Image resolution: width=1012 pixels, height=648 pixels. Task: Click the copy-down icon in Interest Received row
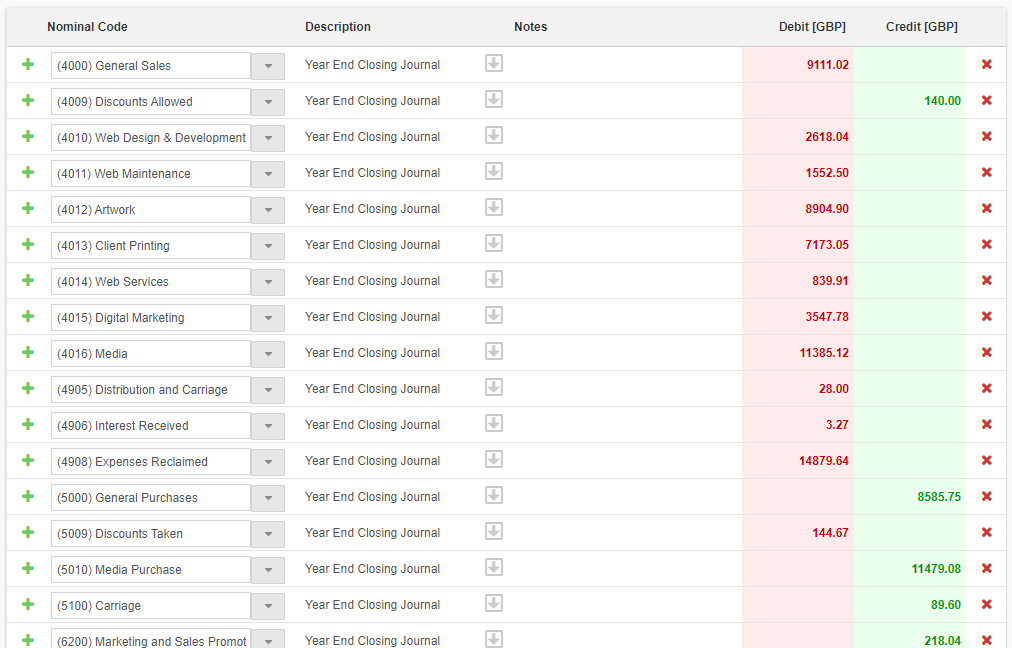pyautogui.click(x=494, y=424)
